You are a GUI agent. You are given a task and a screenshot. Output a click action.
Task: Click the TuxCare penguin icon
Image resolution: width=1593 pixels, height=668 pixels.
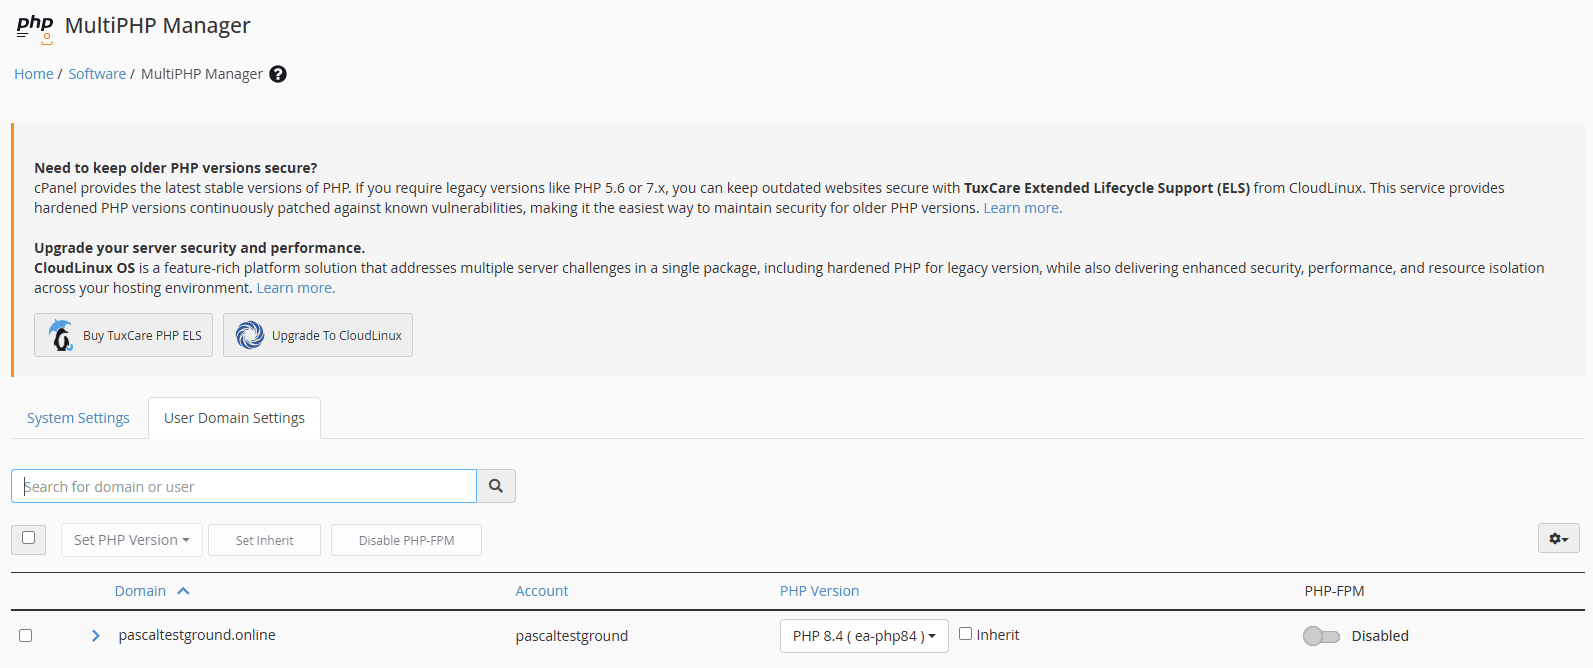coord(61,335)
